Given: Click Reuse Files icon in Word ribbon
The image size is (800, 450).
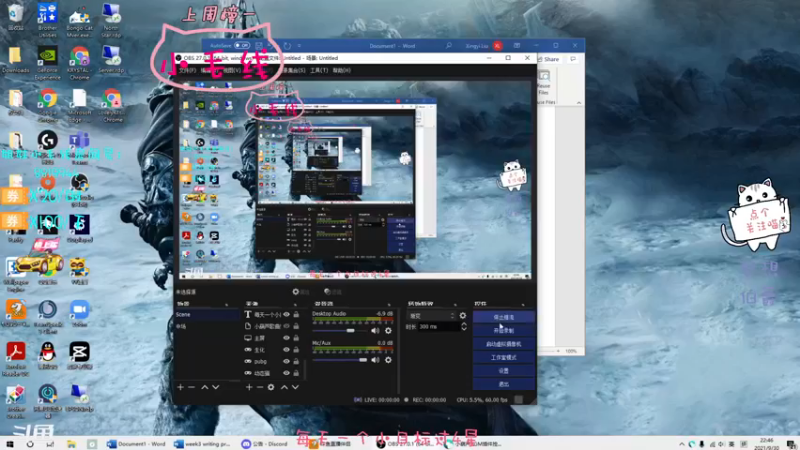Looking at the screenshot, I should [544, 83].
